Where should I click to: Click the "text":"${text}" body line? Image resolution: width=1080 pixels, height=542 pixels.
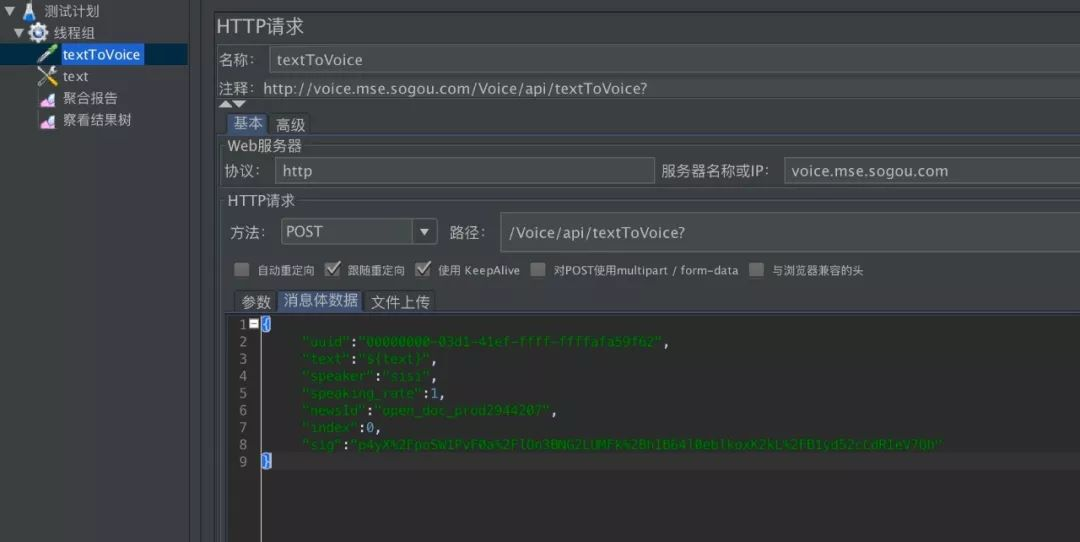point(369,359)
